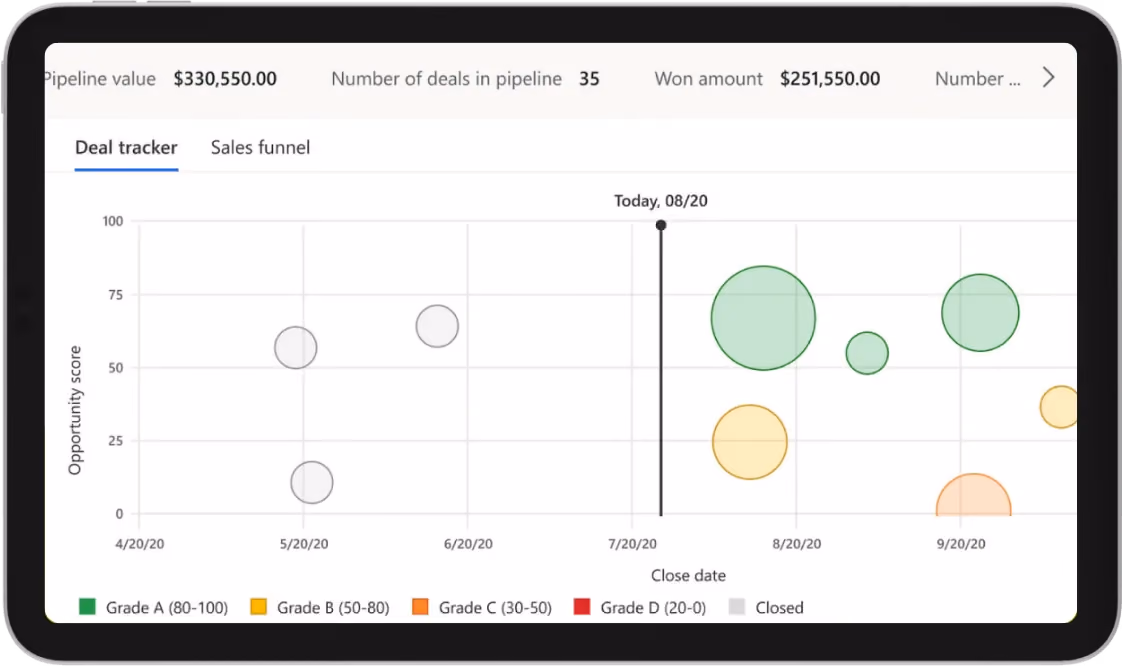Click the 100 score axis label
This screenshot has width=1122, height=666.
click(x=112, y=221)
